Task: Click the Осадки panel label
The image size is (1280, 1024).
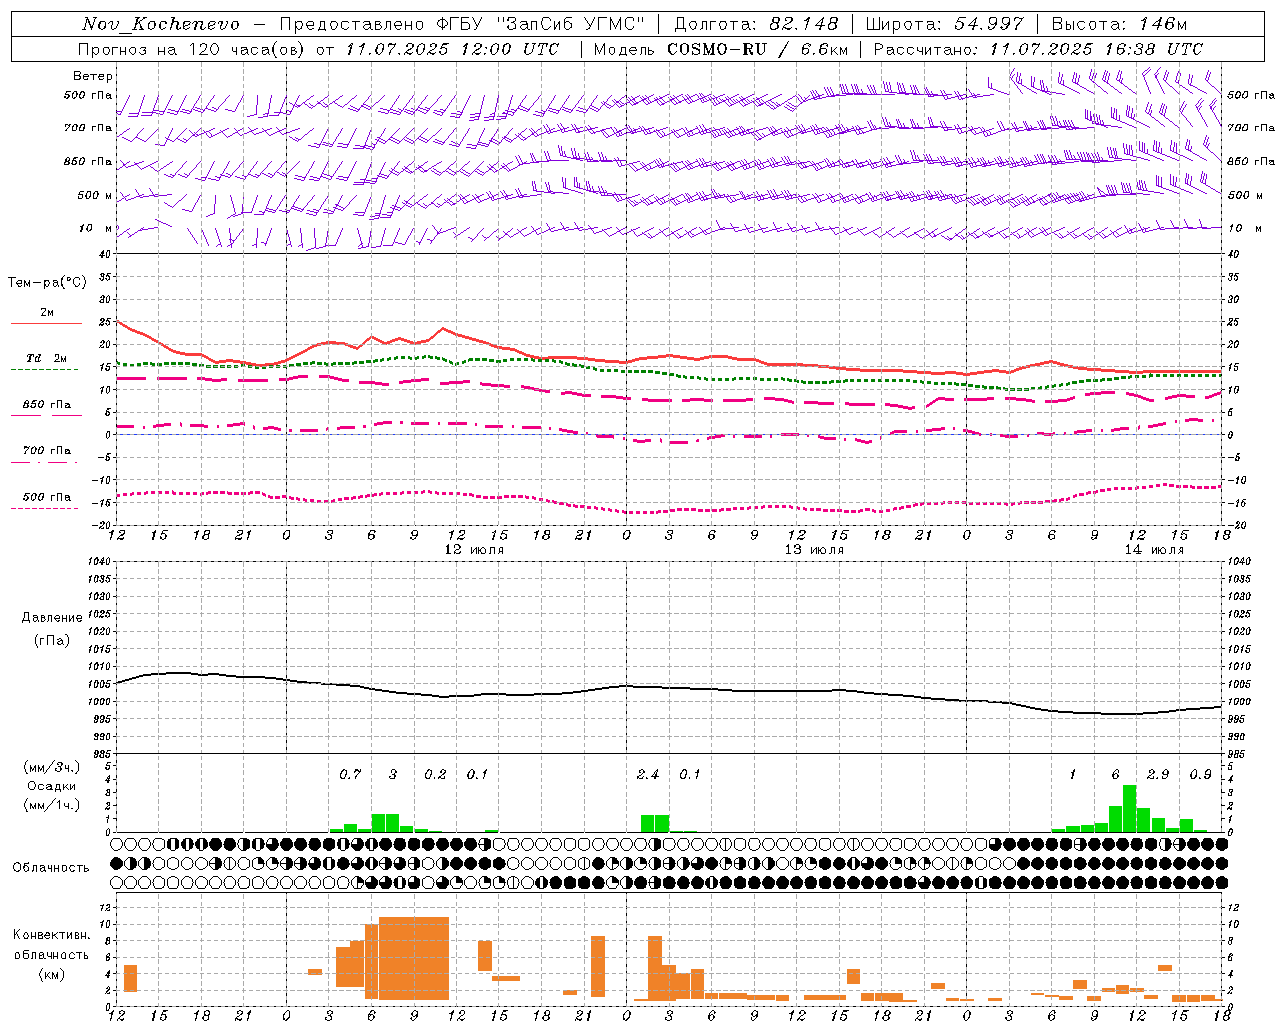Action: tap(52, 786)
